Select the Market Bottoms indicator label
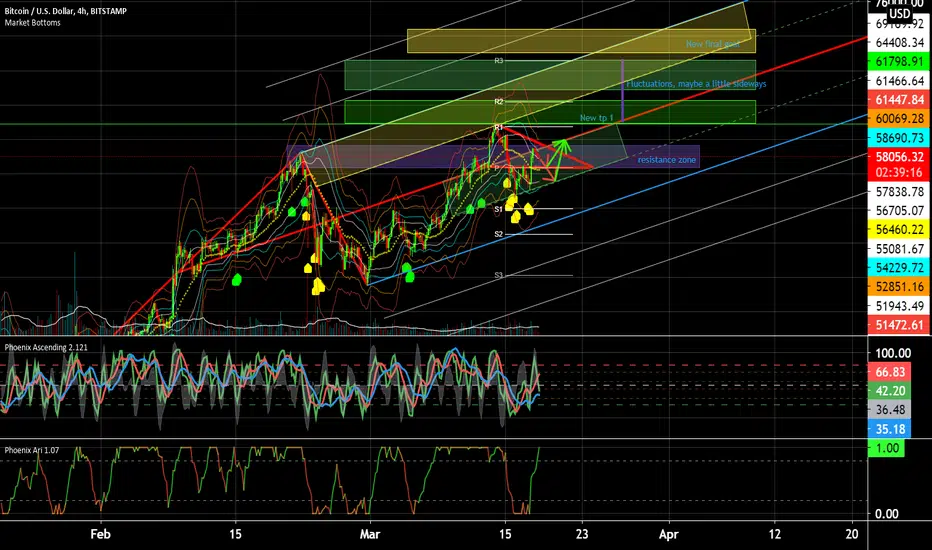932x550 pixels. (33, 23)
